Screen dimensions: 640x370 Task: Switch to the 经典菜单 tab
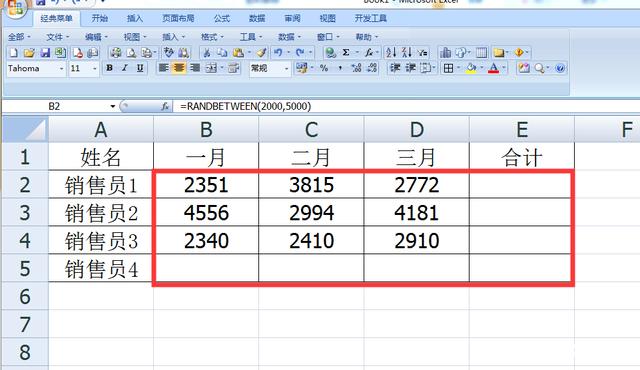click(56, 19)
